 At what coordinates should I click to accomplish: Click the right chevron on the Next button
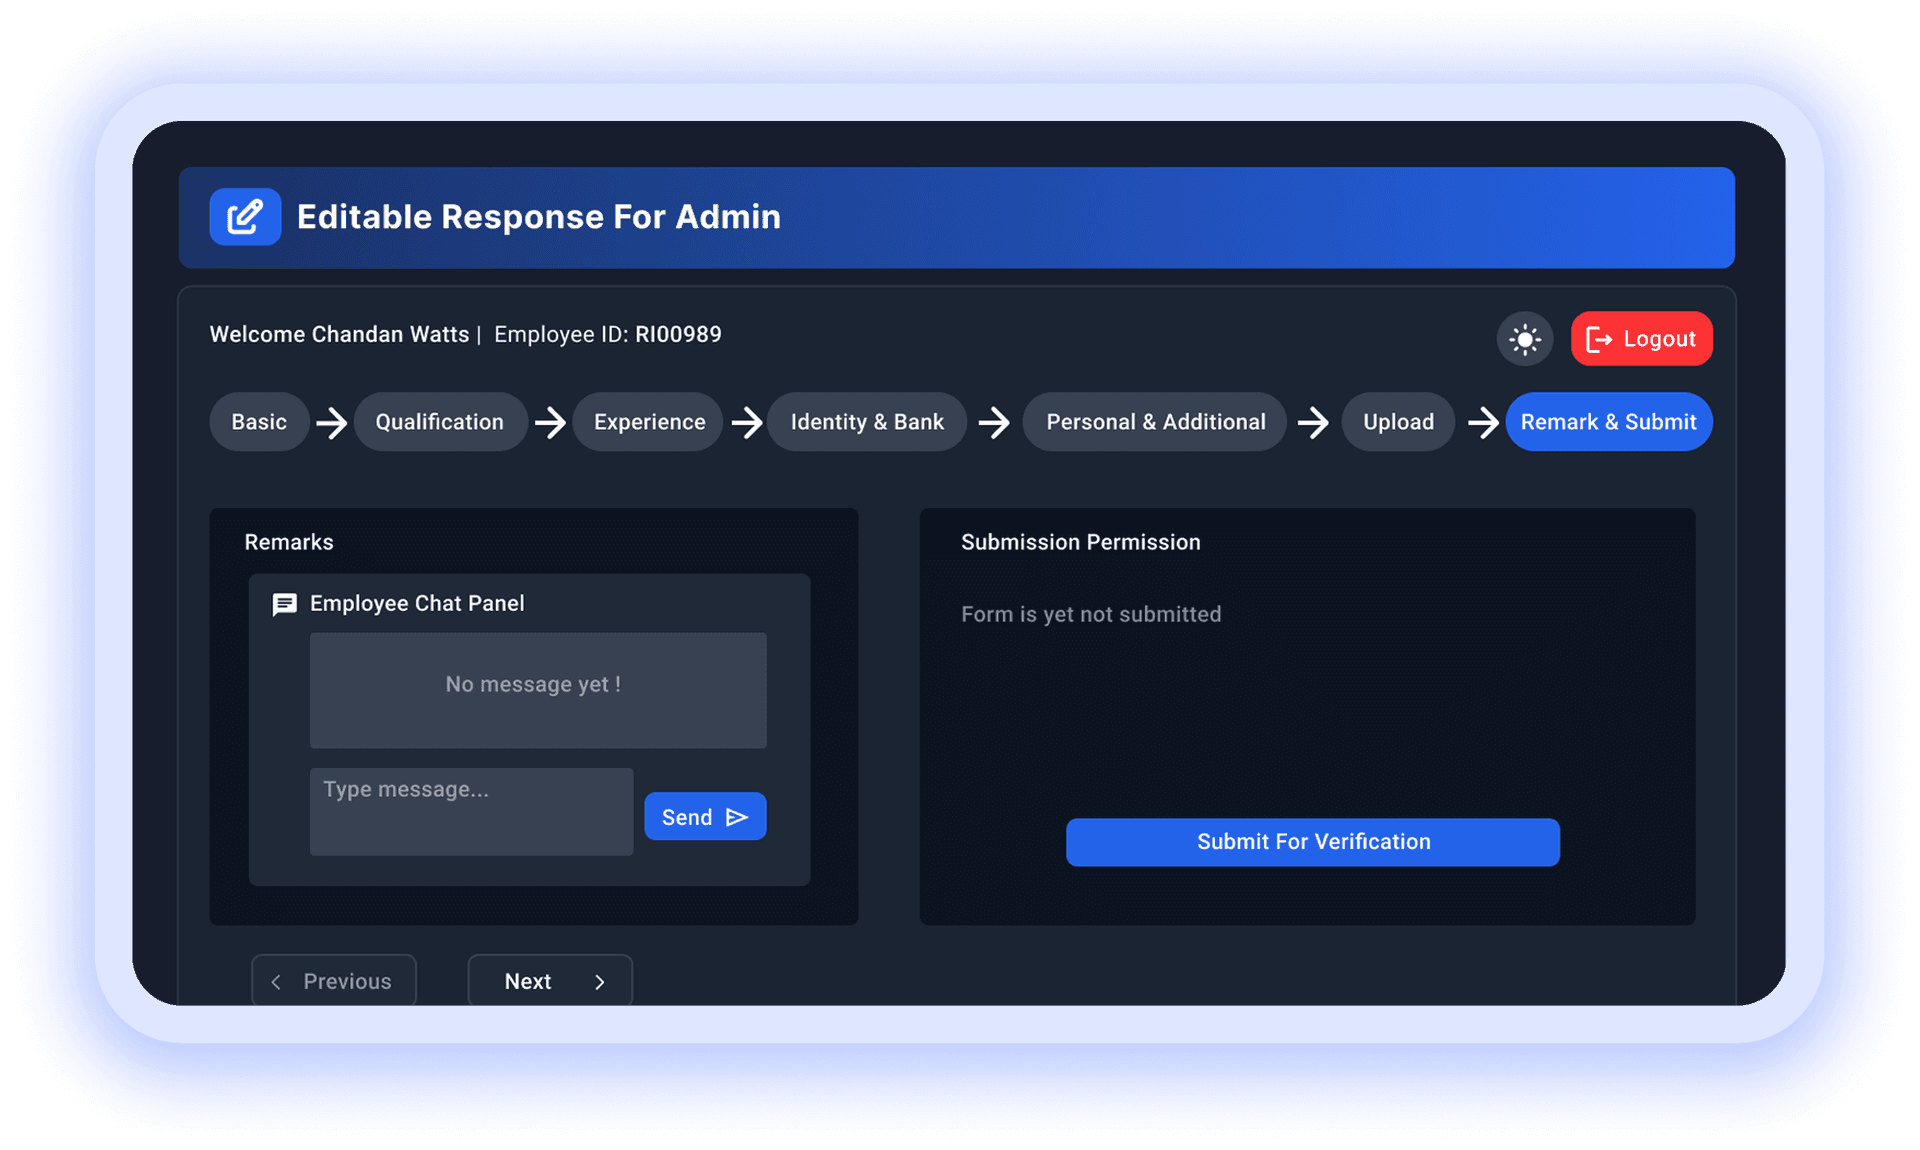599,981
